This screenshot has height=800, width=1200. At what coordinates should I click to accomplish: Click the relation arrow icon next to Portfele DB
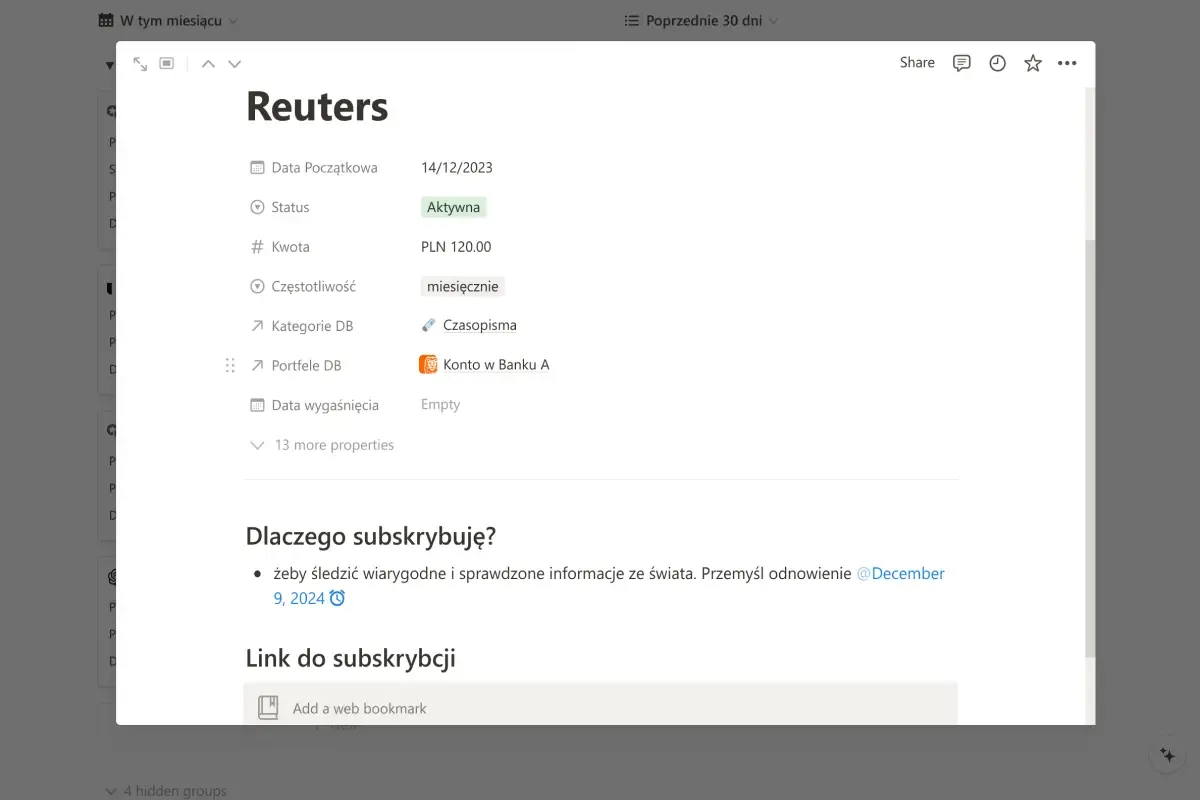(257, 365)
